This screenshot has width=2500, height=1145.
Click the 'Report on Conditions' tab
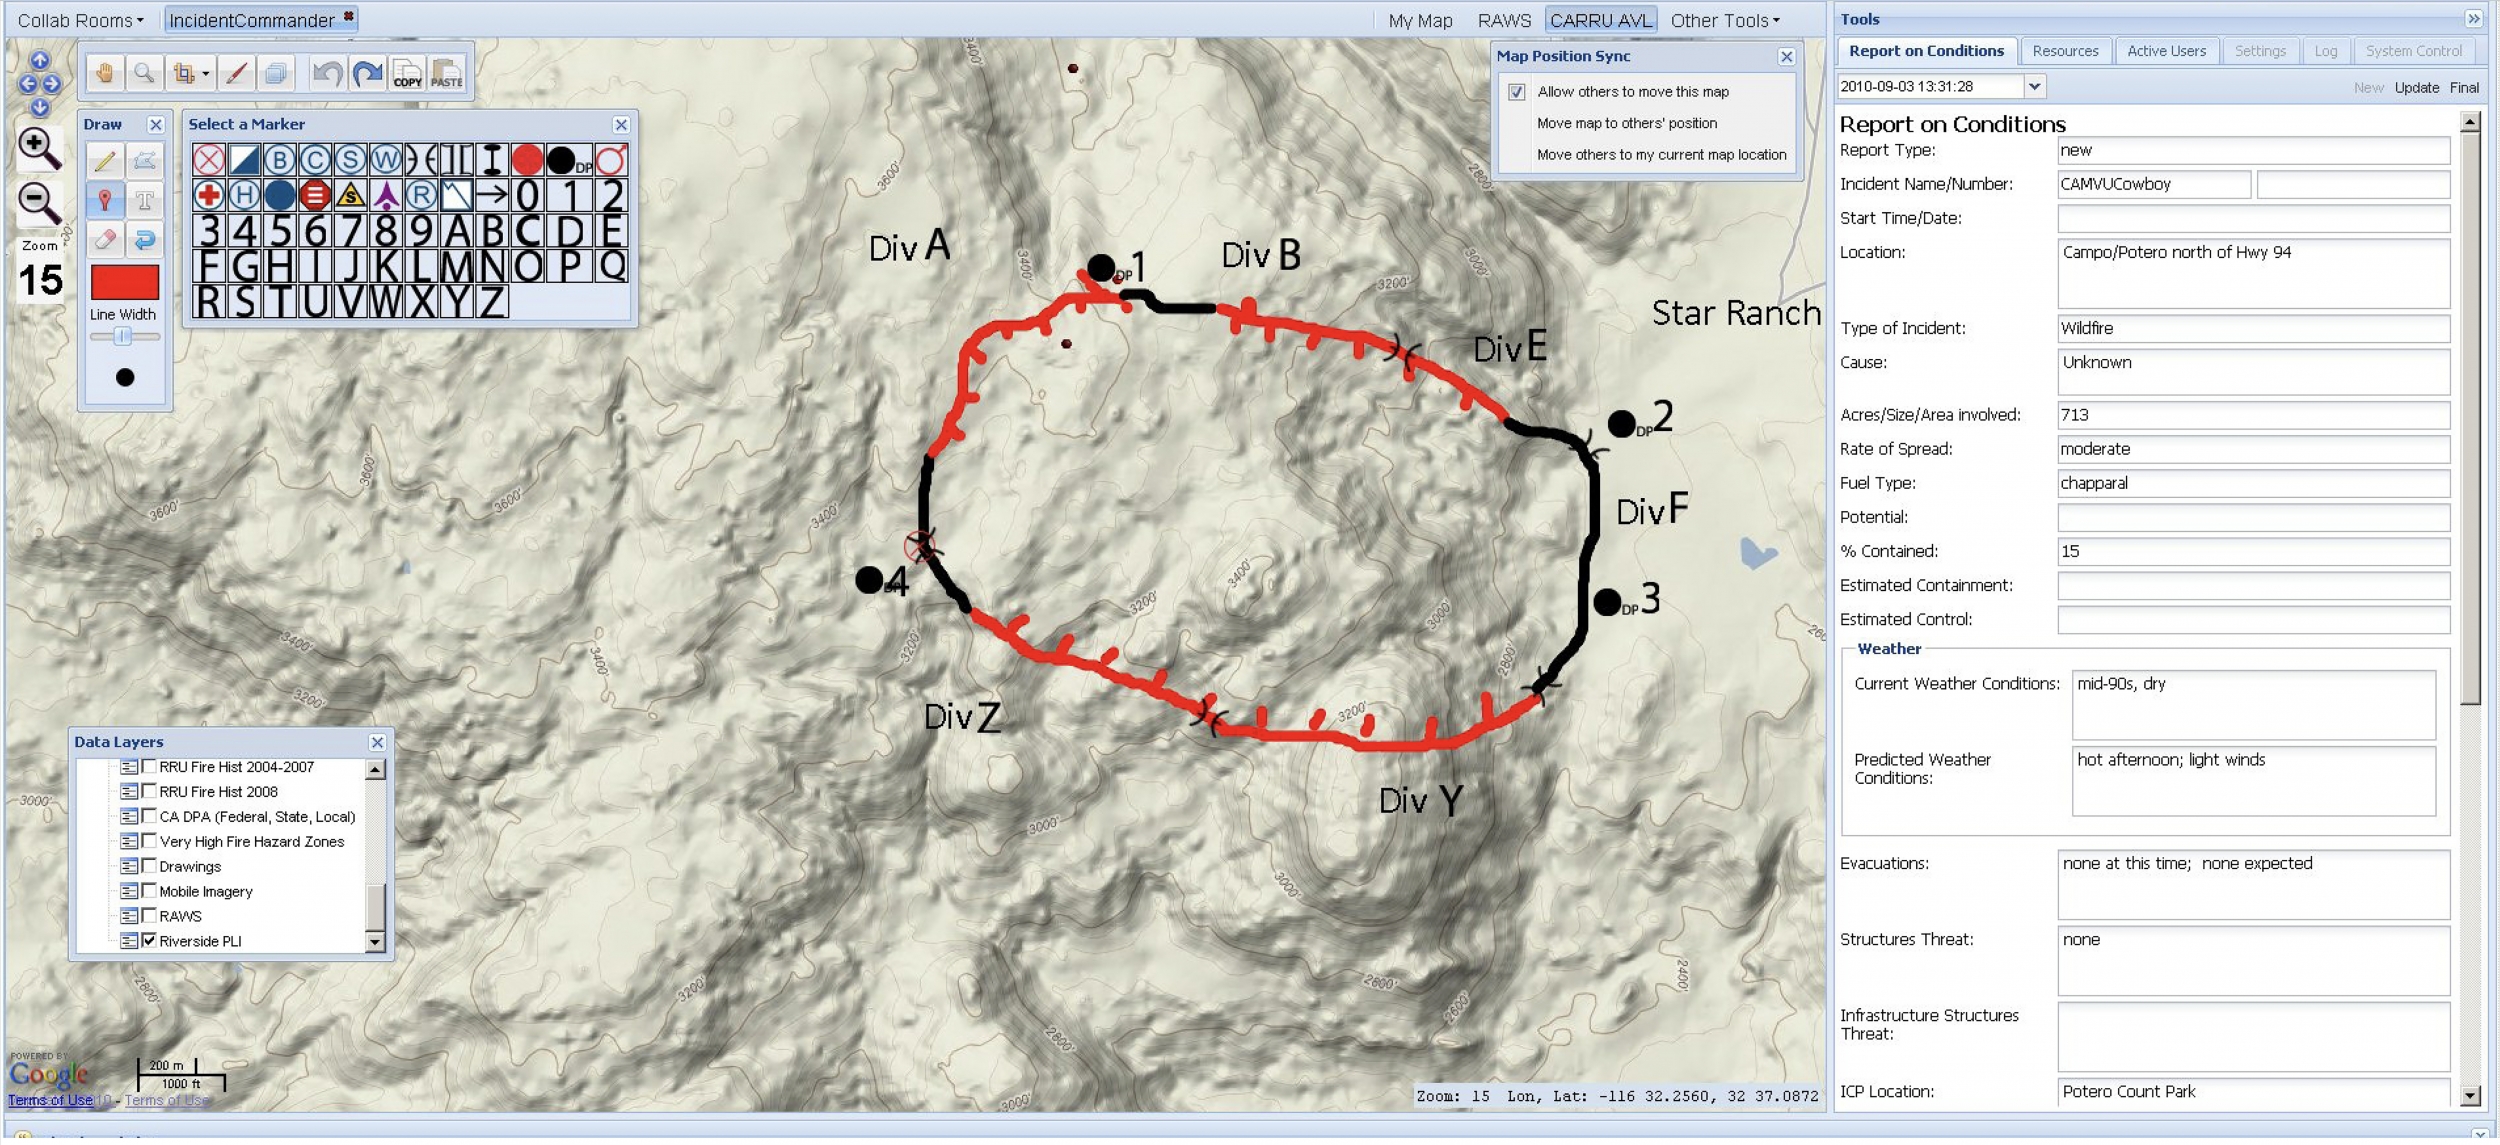pyautogui.click(x=1926, y=51)
